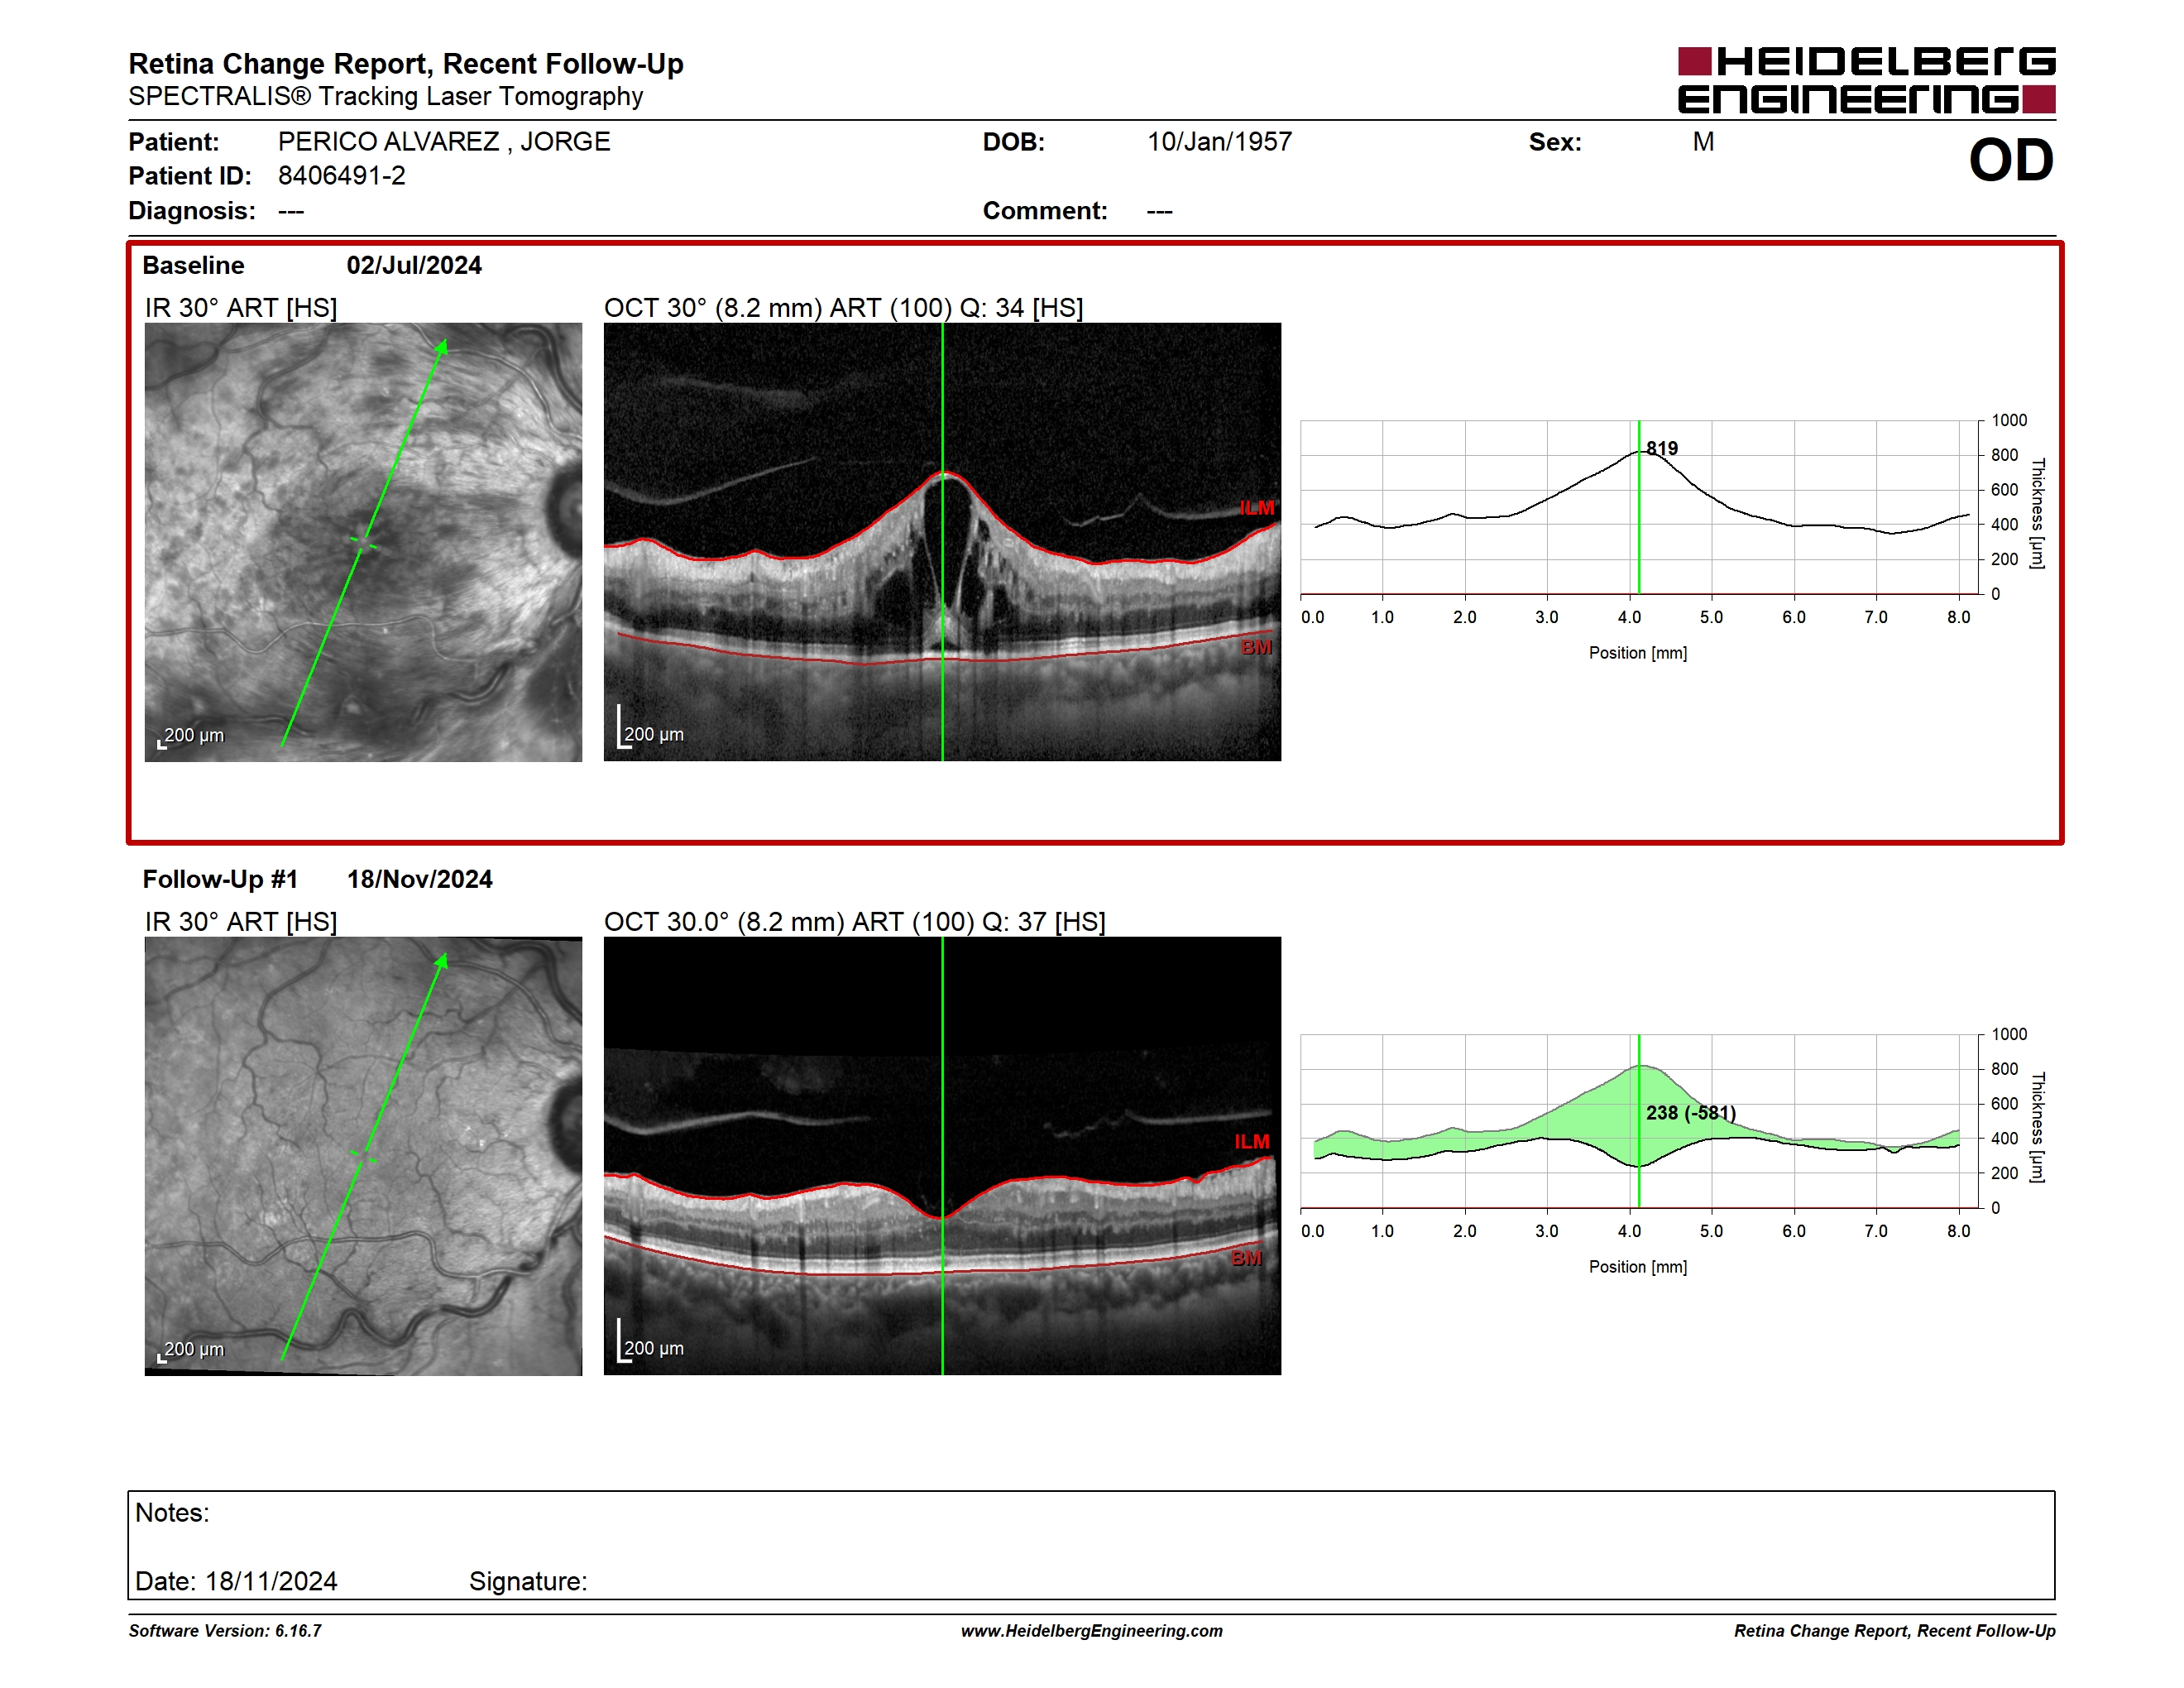Screen dimensions: 2184x1688
Task: Open the baseline OCT B-scan image
Action: (942, 542)
